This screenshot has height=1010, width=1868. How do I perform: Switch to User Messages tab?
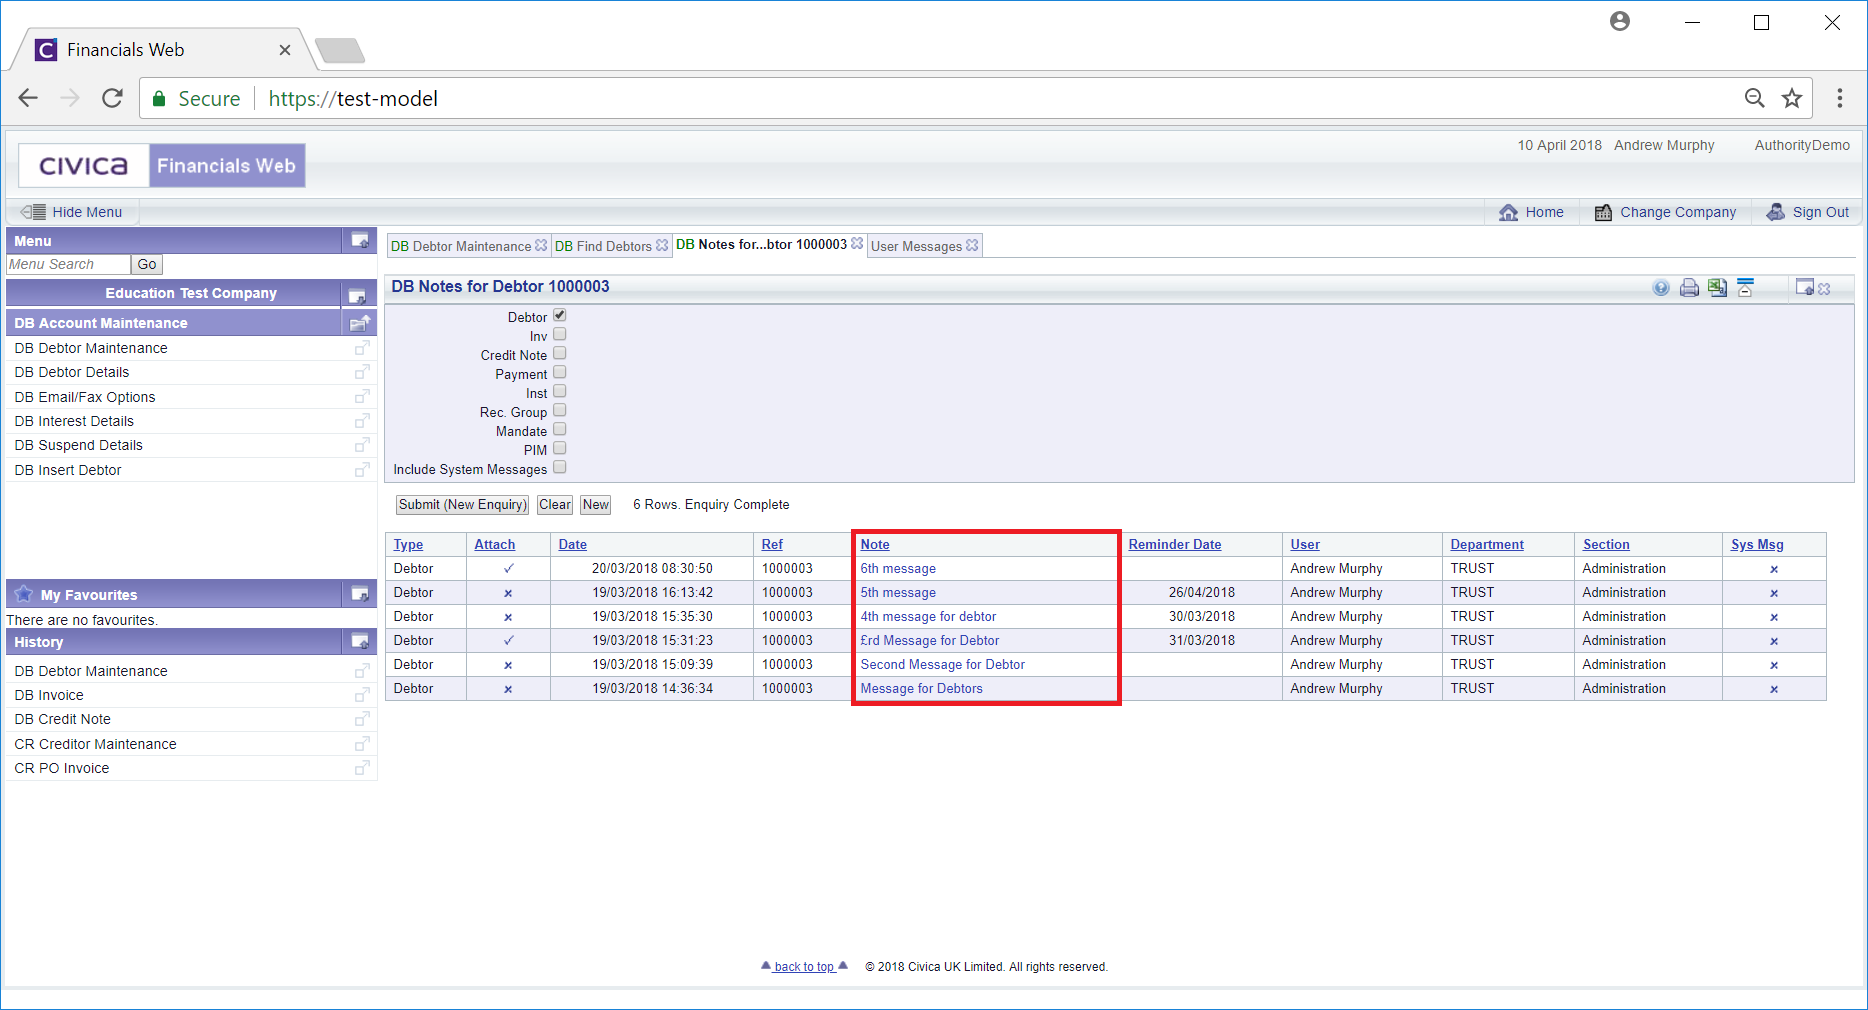(916, 246)
